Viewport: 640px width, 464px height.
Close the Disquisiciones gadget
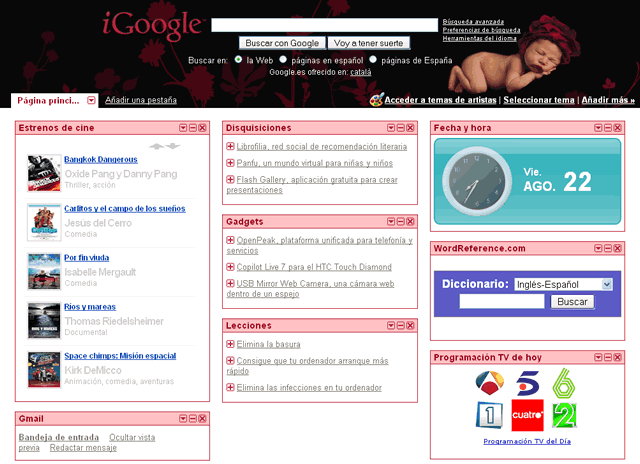(x=411, y=128)
